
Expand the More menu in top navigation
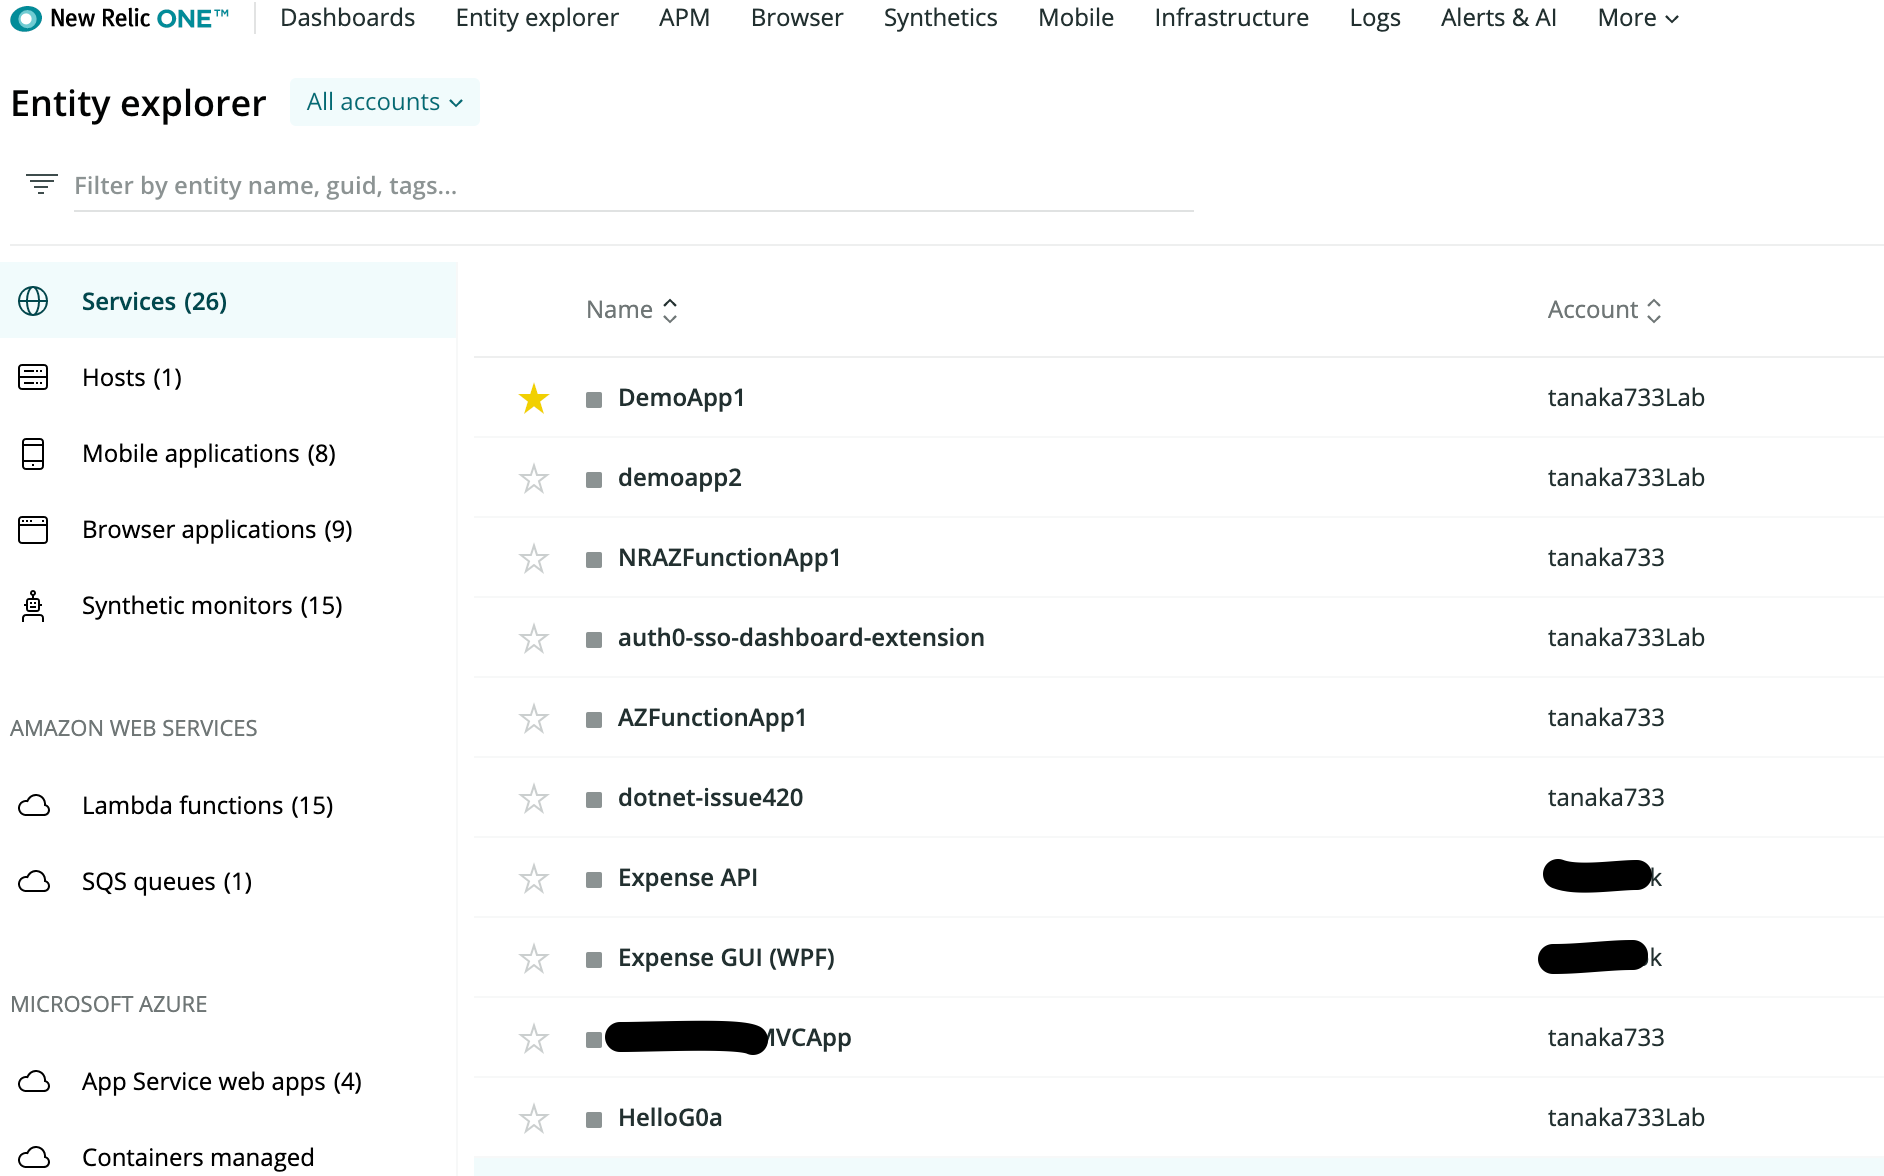[x=1638, y=18]
